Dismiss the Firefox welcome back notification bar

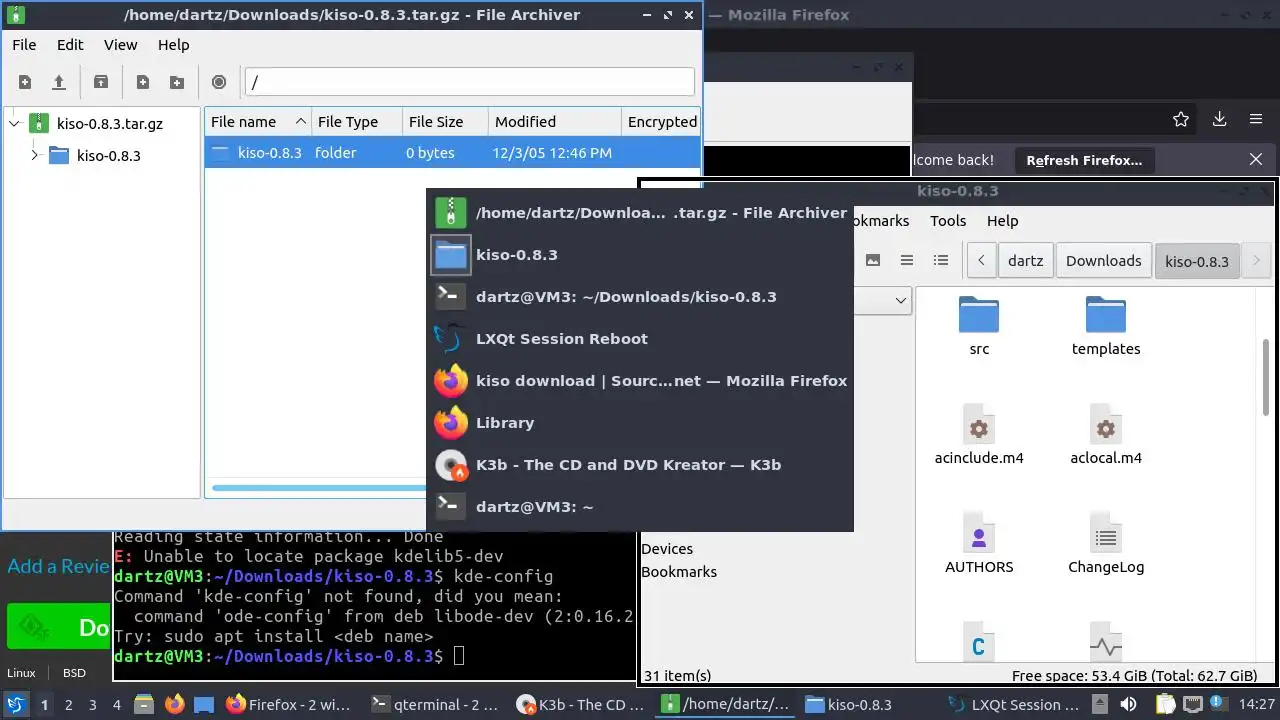pos(1256,160)
